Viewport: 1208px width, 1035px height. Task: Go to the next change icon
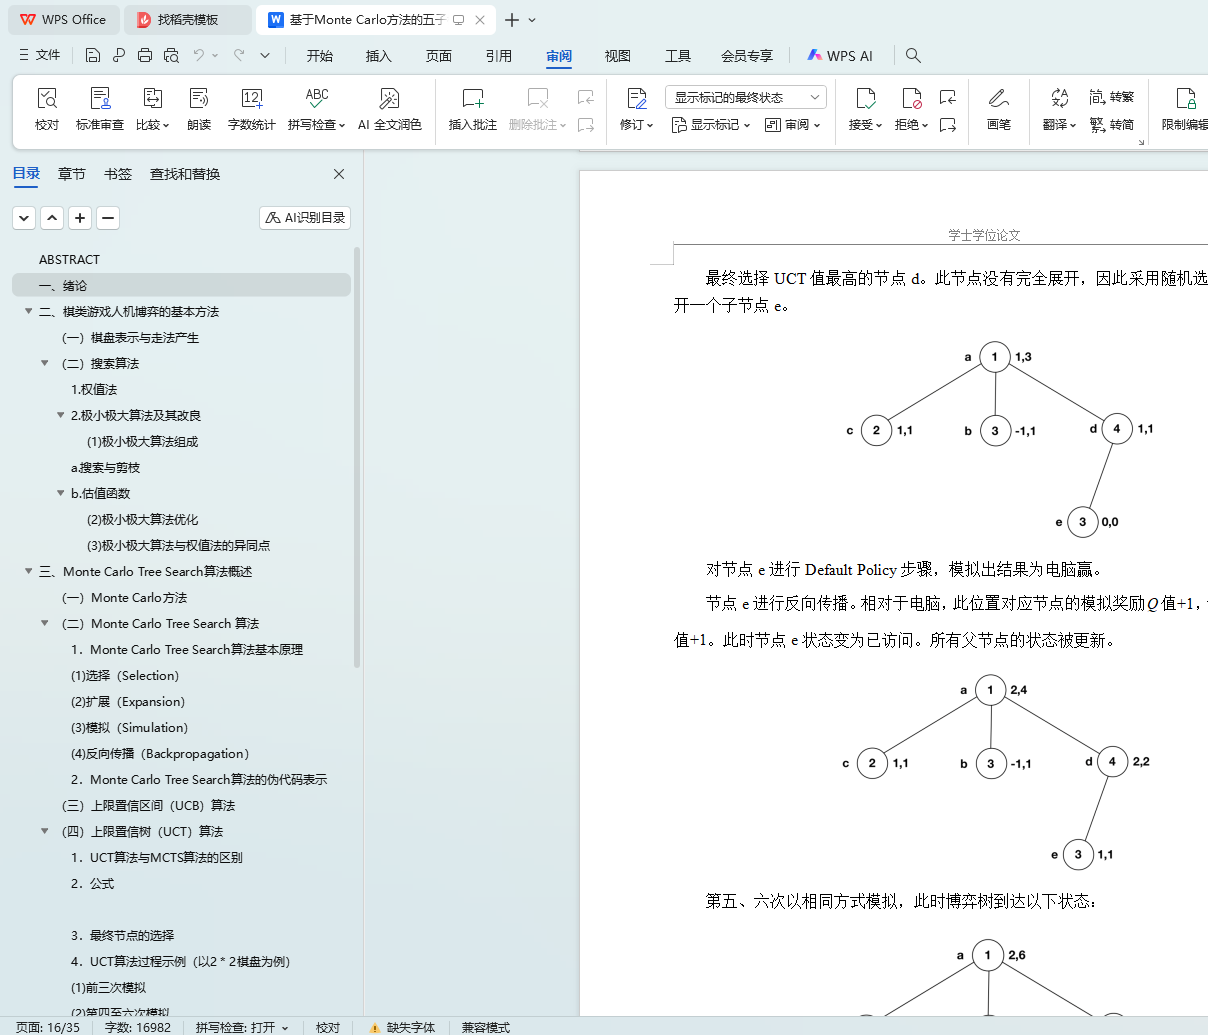(948, 125)
